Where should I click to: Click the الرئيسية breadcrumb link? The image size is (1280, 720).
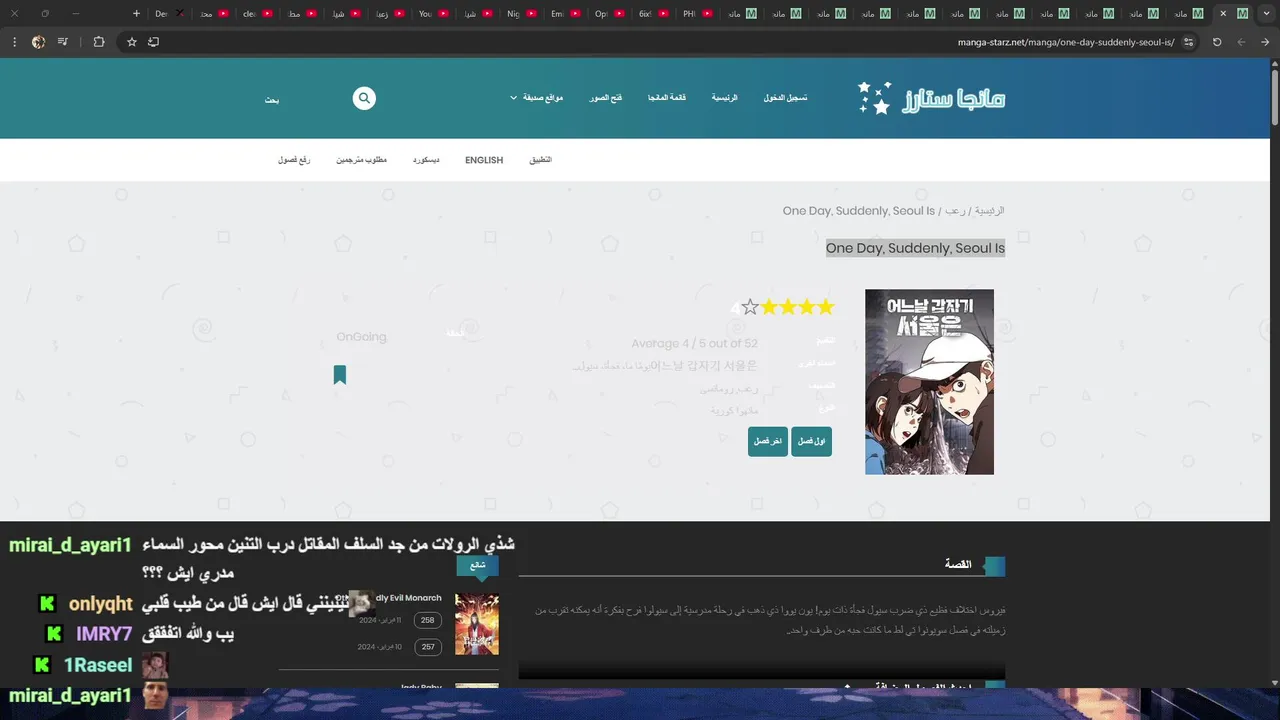989,211
